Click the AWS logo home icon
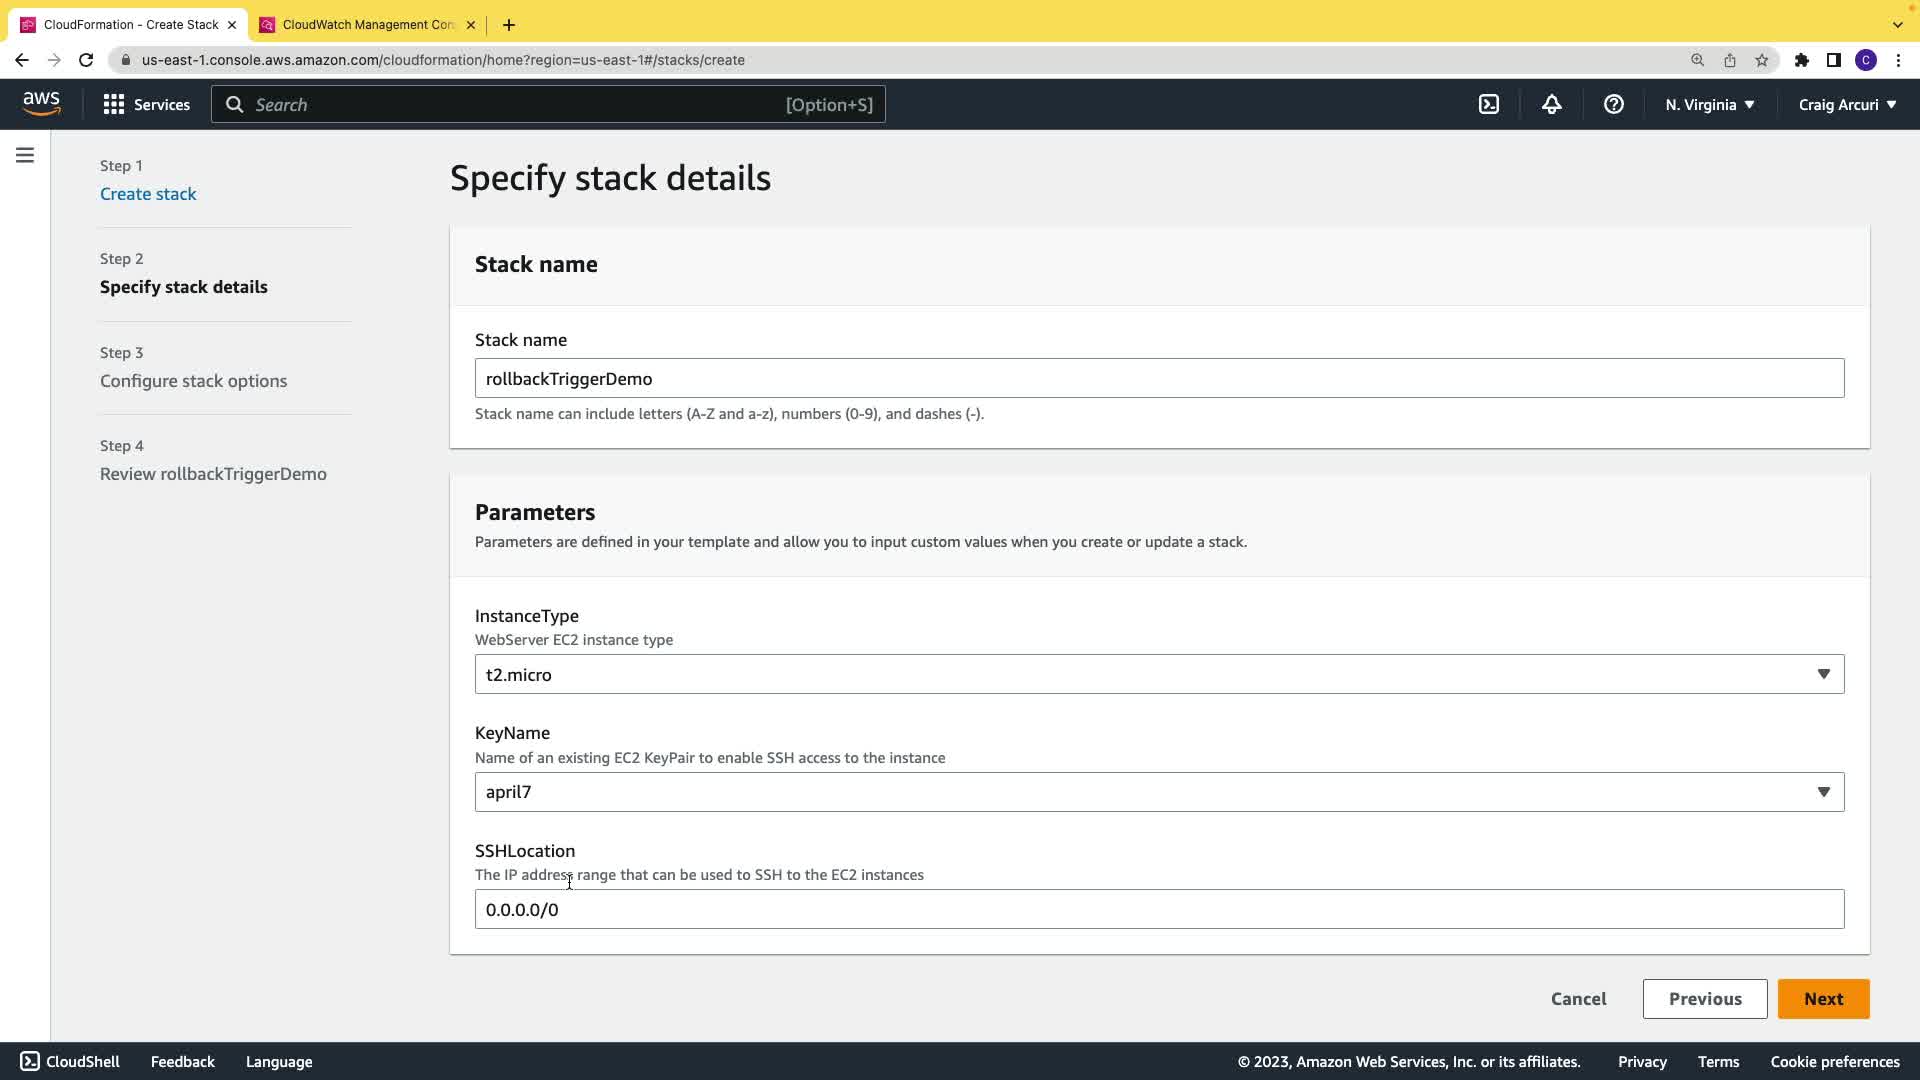 pos(42,104)
